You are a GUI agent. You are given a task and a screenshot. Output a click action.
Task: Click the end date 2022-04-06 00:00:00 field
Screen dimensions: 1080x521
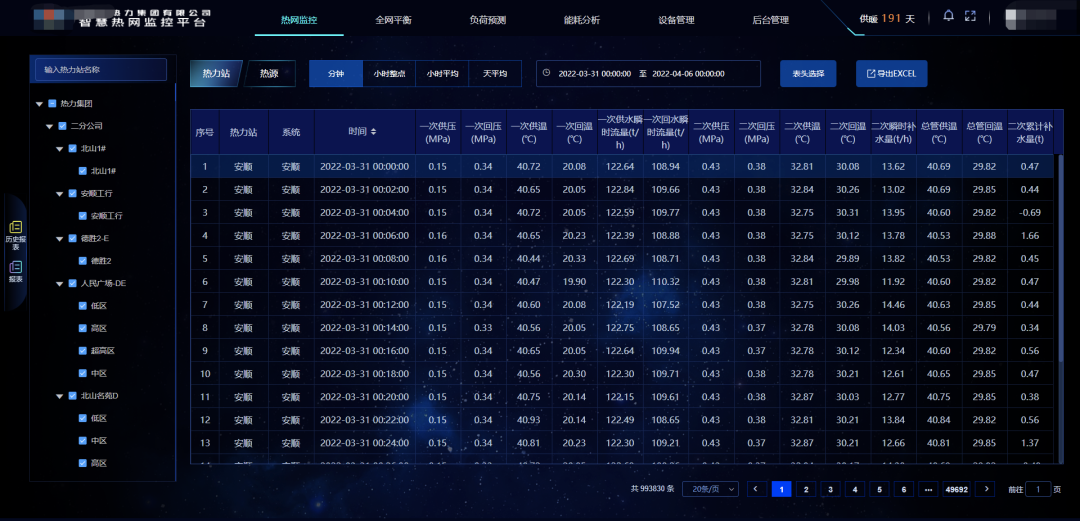(688, 74)
